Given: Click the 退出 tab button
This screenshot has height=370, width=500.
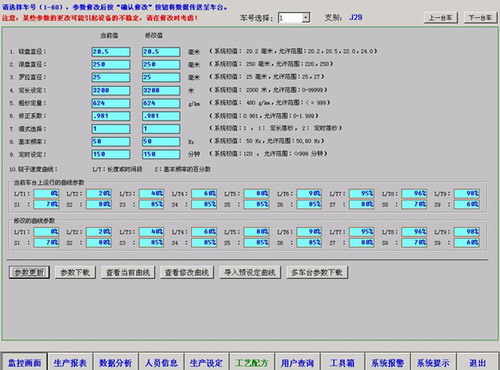Looking at the screenshot, I should 478,362.
